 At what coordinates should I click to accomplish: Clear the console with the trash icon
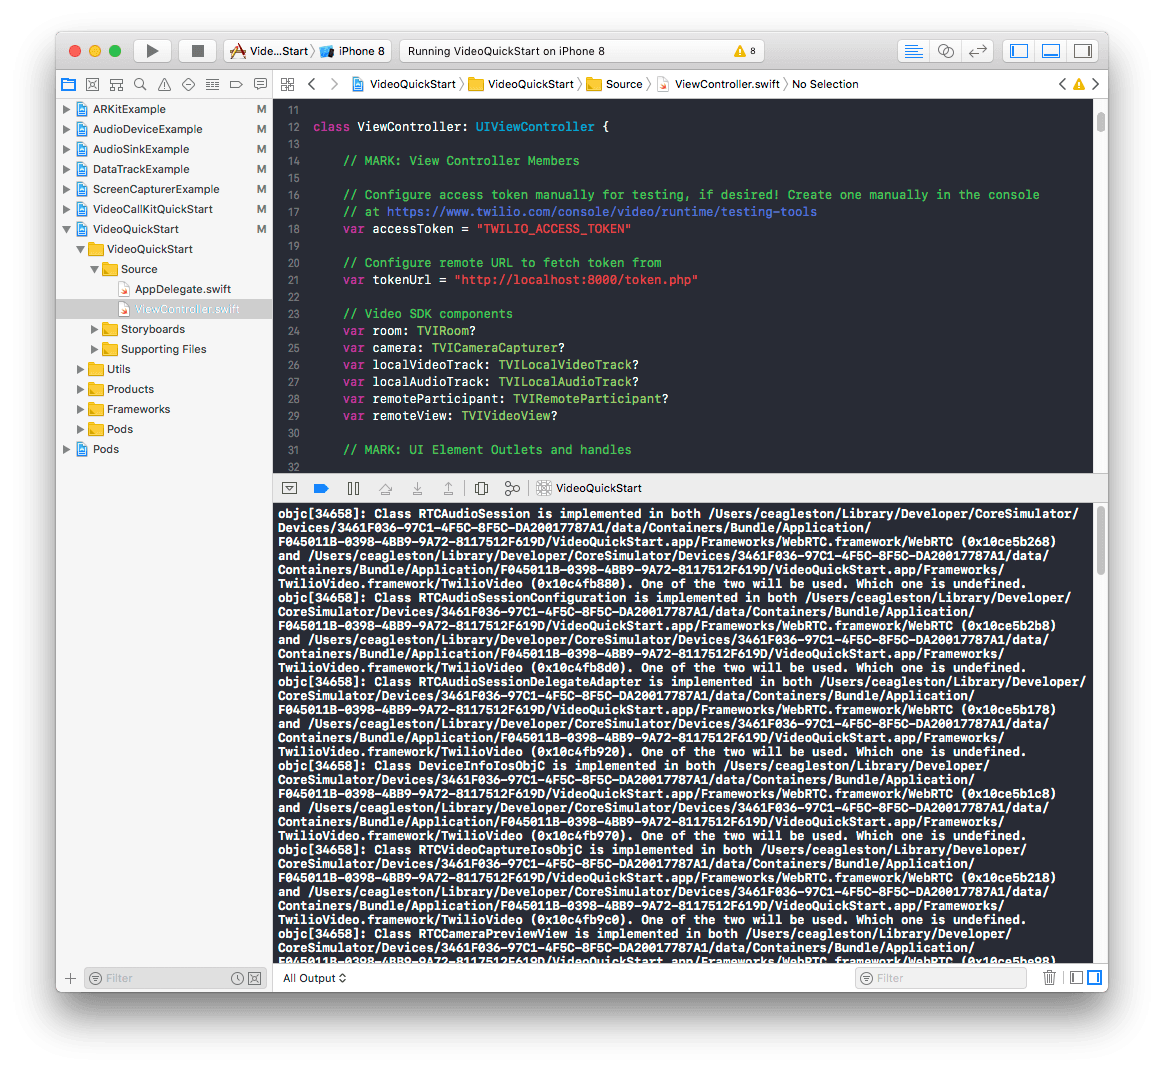(1049, 978)
